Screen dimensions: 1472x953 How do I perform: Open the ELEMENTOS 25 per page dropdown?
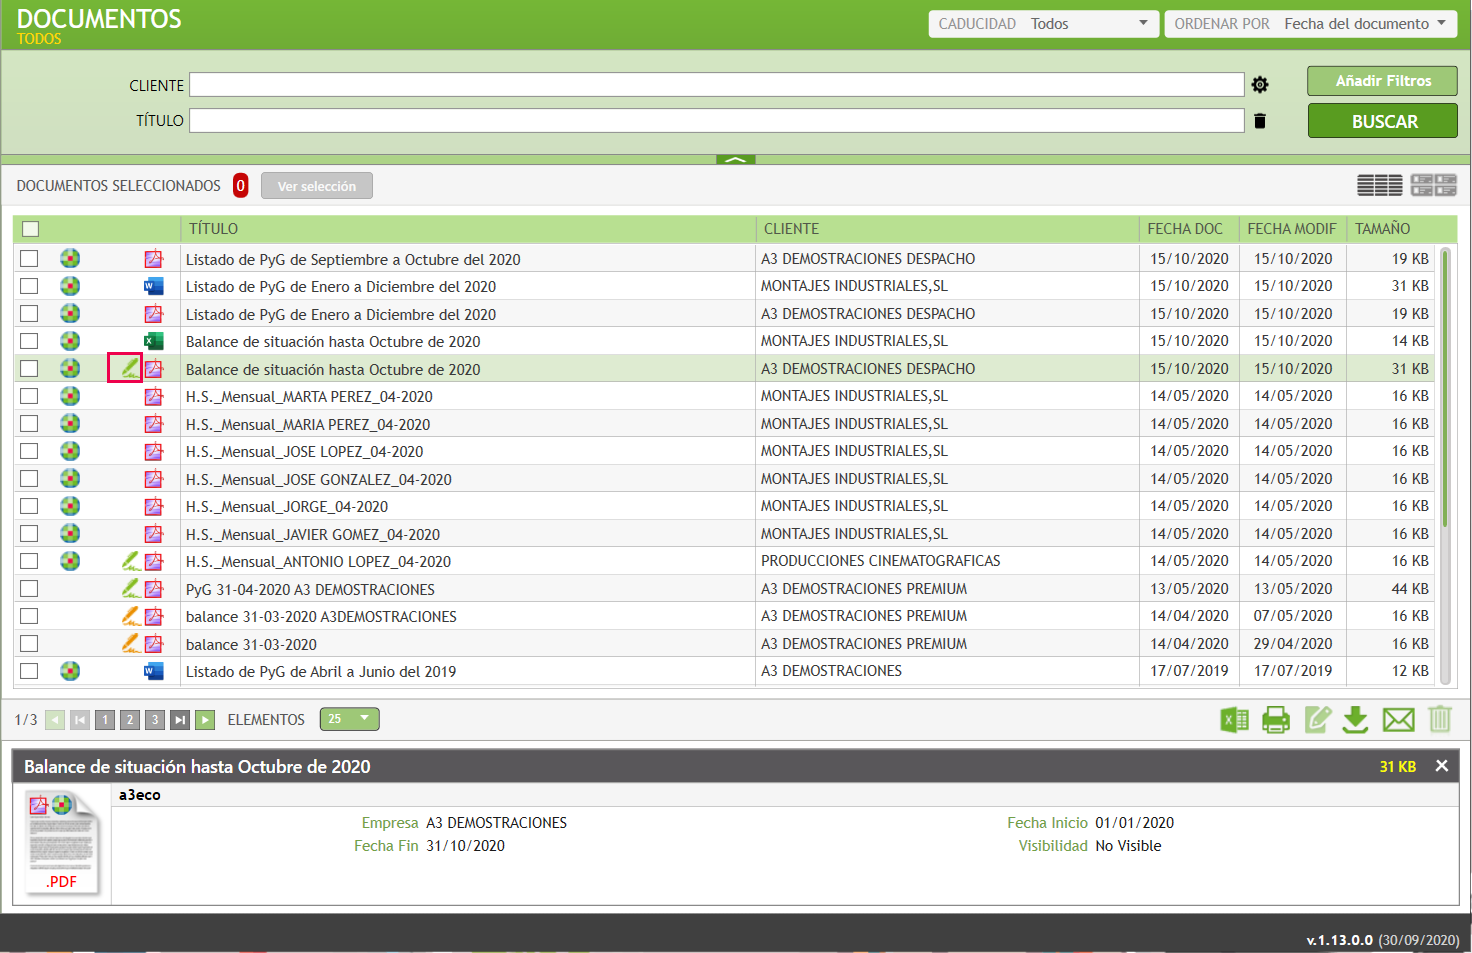click(349, 719)
